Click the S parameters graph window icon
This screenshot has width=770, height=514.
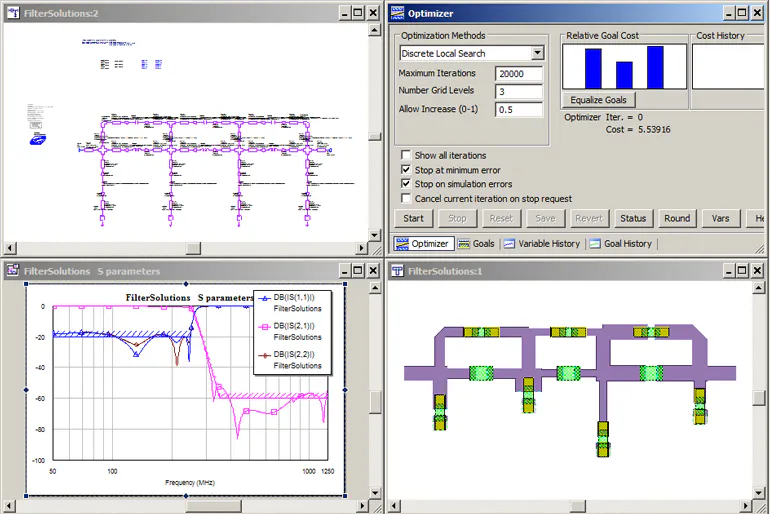[x=13, y=271]
